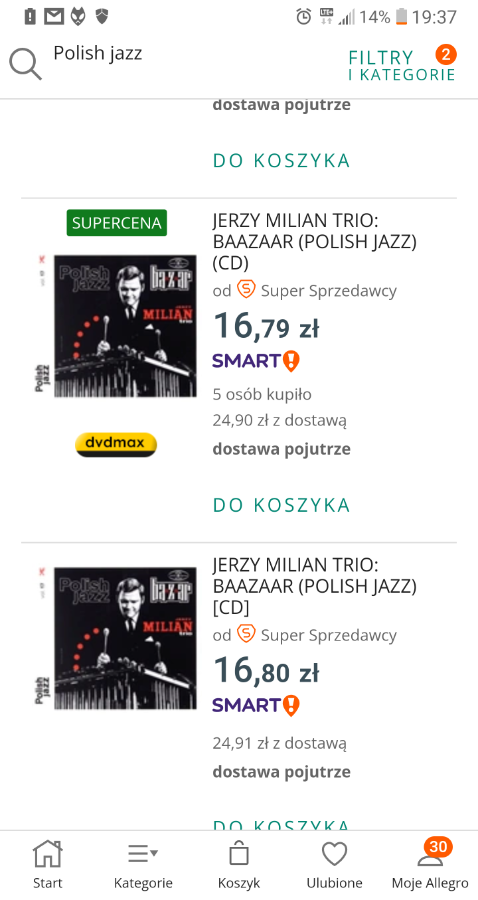Tap the SUPERCENA green badge
The image size is (478, 900).
pyautogui.click(x=116, y=223)
